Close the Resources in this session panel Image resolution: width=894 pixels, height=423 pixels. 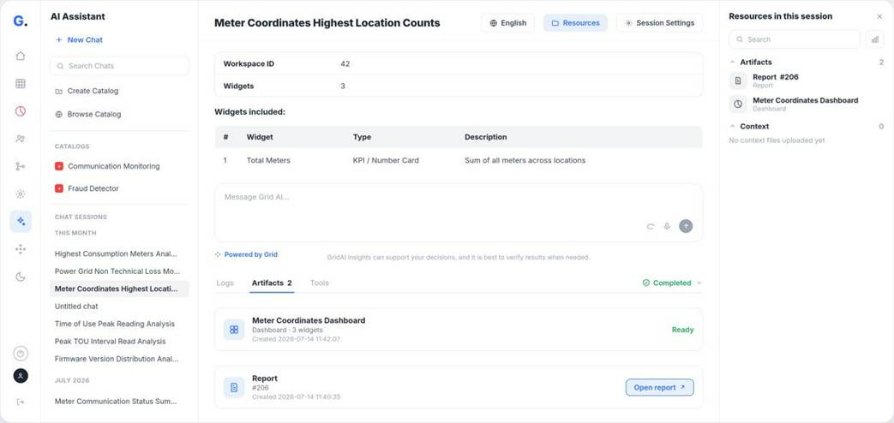[879, 17]
